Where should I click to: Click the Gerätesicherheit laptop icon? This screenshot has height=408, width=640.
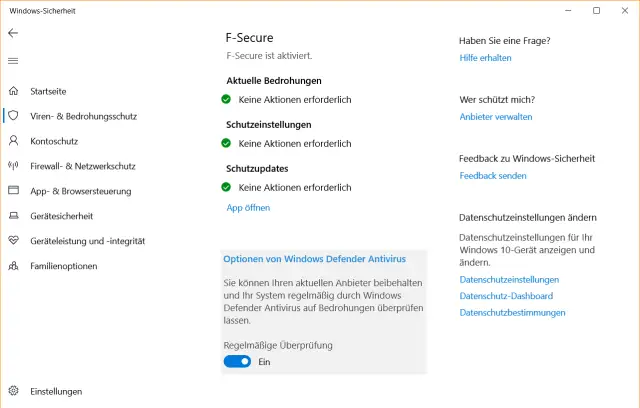(x=13, y=216)
